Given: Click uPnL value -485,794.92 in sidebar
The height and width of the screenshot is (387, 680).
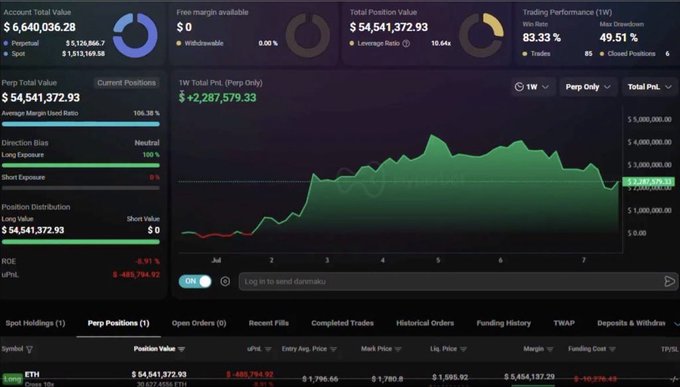Looking at the screenshot, I should point(136,275).
